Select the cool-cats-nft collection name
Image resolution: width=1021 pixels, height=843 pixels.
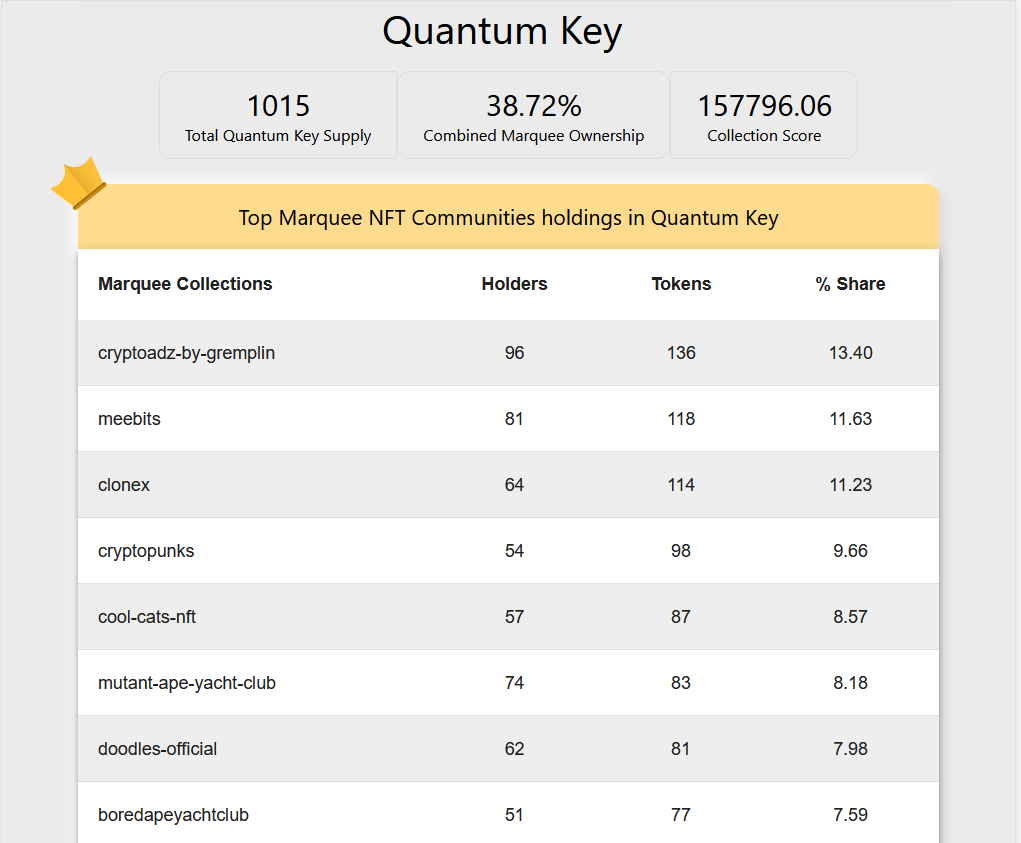point(147,616)
